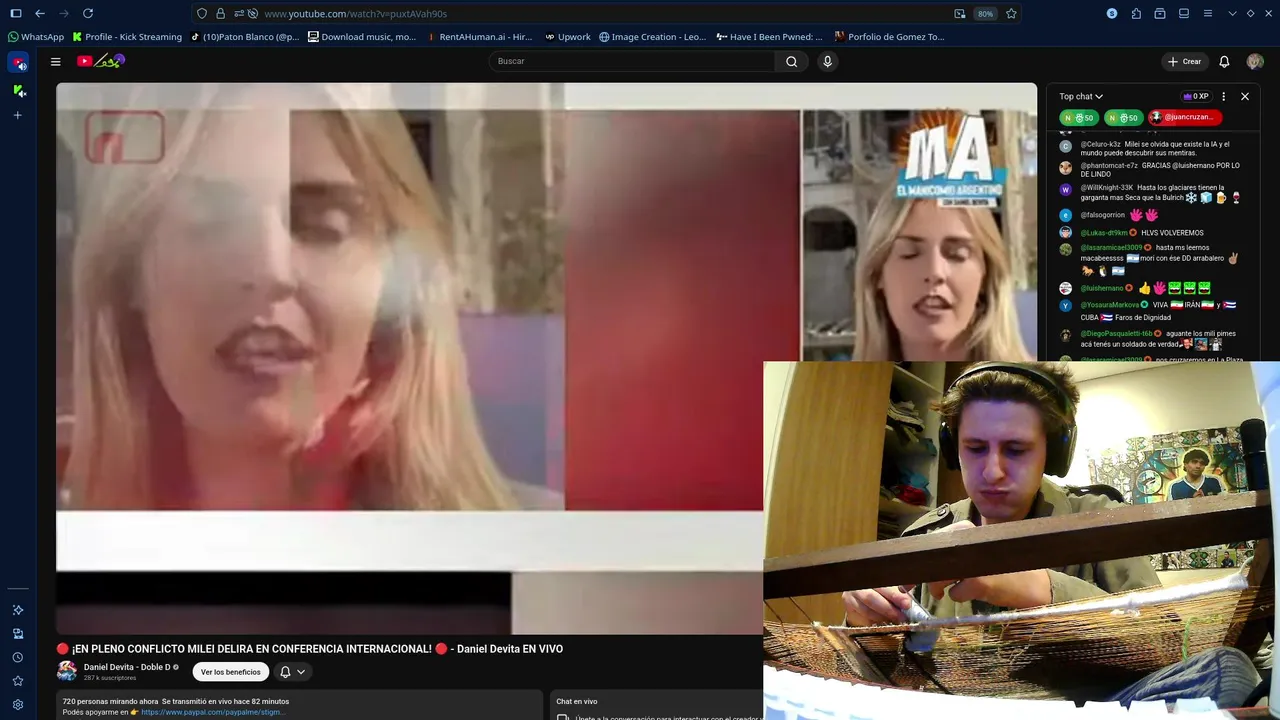Click the browser forward arrow

[64, 13]
